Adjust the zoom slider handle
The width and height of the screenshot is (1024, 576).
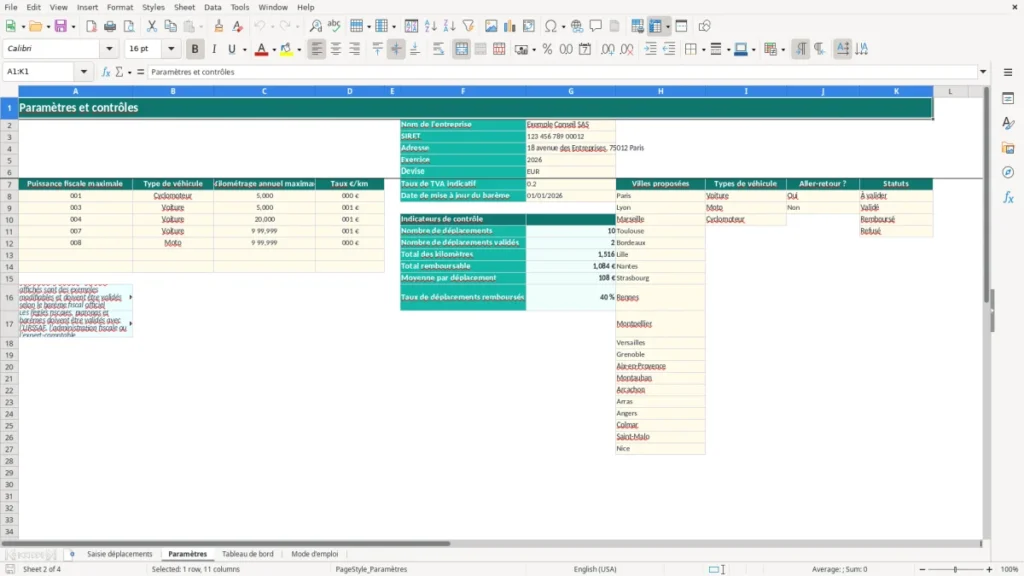pyautogui.click(x=955, y=569)
